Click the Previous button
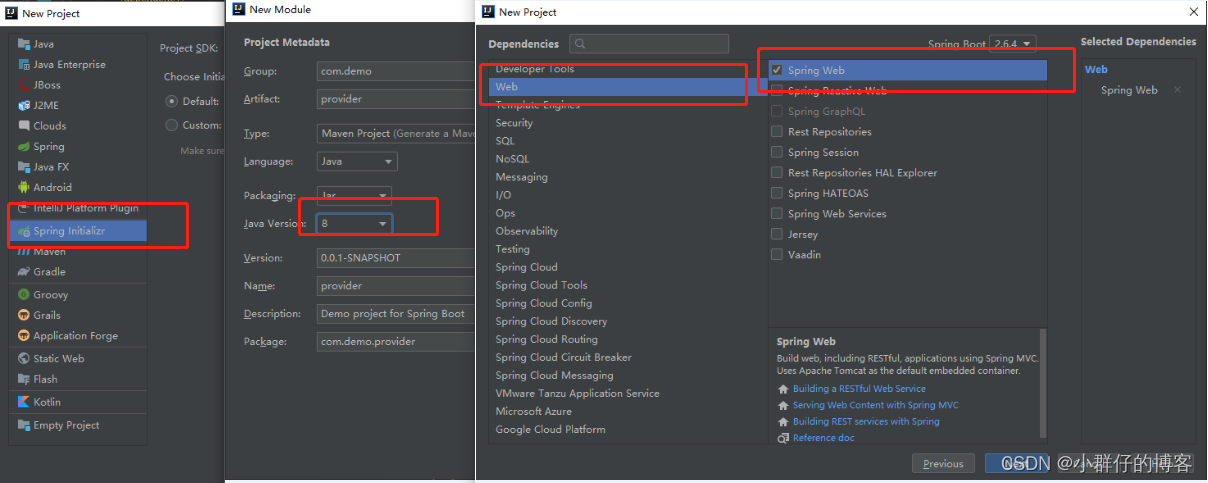The height and width of the screenshot is (483, 1208). pyautogui.click(x=943, y=463)
